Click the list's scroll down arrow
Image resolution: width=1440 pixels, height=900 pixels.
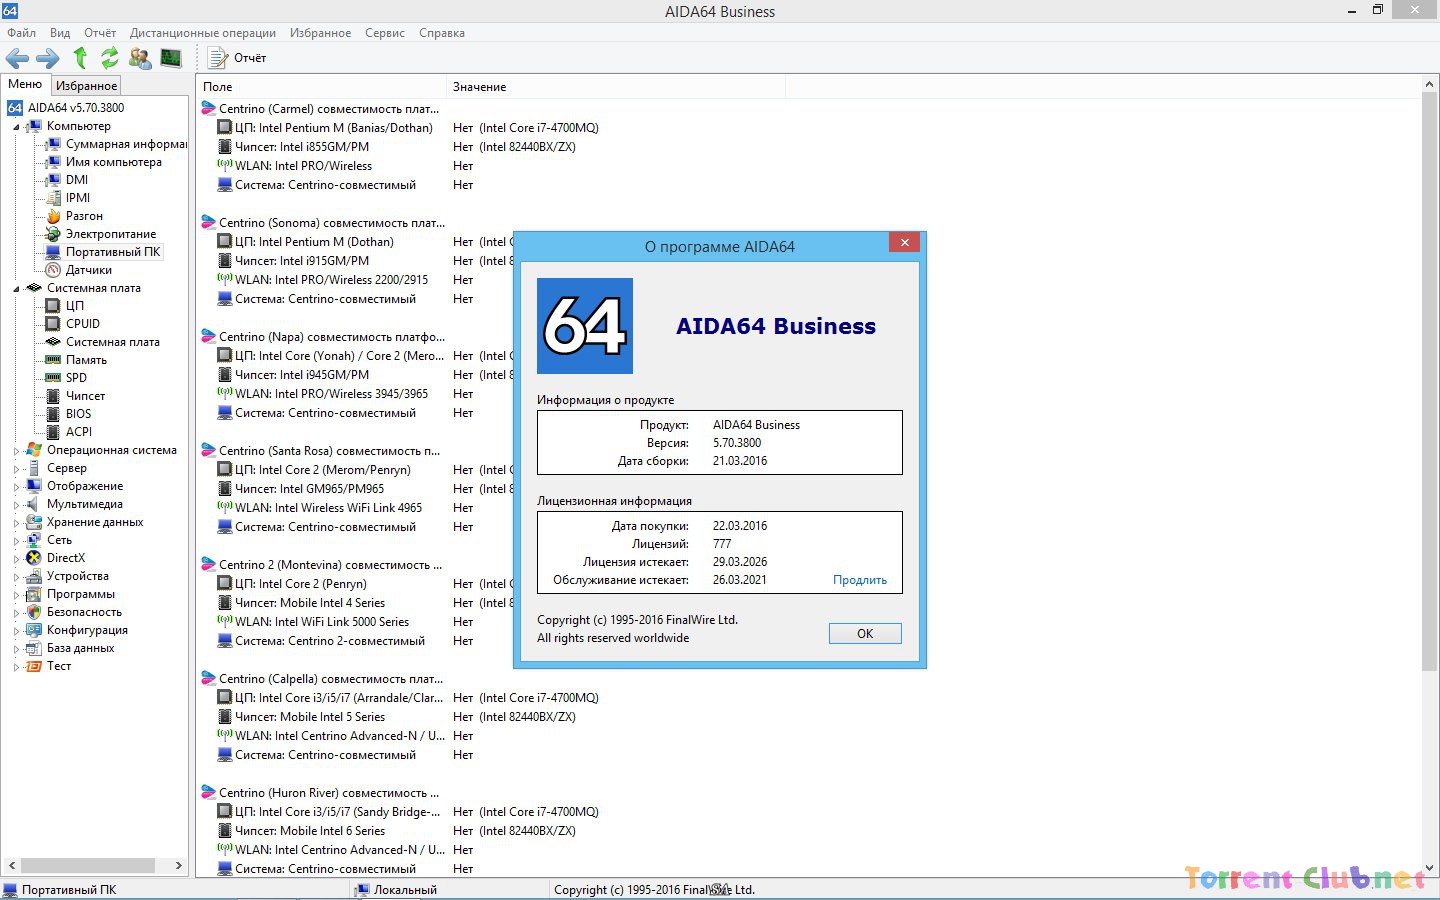coord(1429,868)
